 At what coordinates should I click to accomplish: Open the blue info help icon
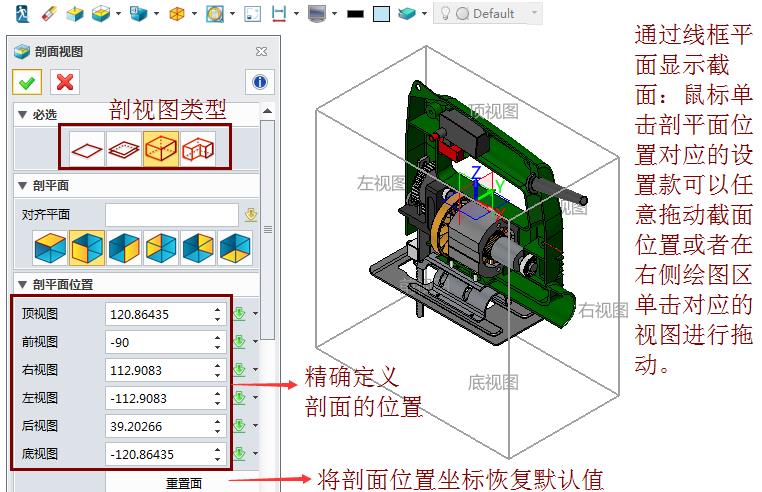tap(259, 82)
